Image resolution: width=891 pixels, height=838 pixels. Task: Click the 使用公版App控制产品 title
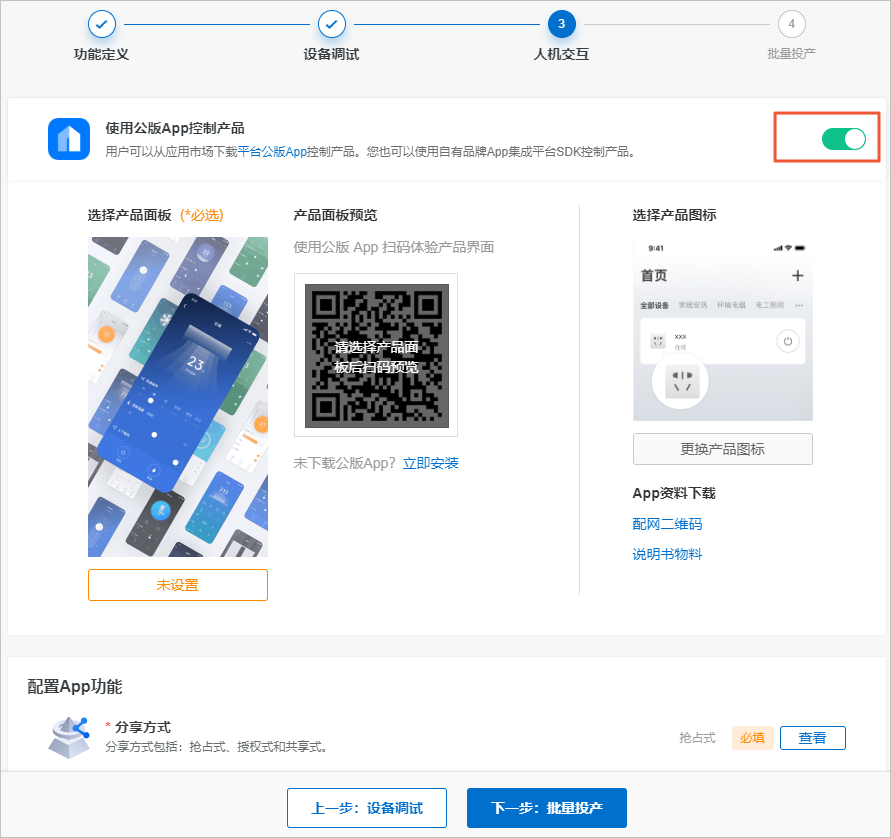coord(175,128)
